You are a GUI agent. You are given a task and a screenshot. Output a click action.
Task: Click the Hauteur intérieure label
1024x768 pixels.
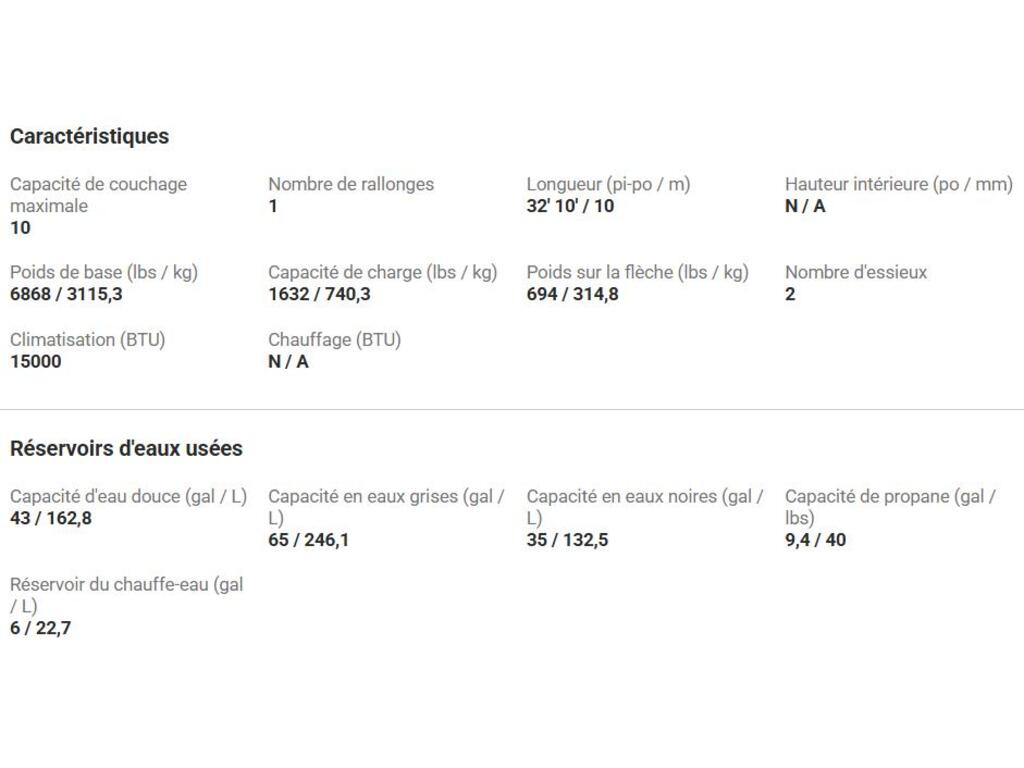[898, 184]
